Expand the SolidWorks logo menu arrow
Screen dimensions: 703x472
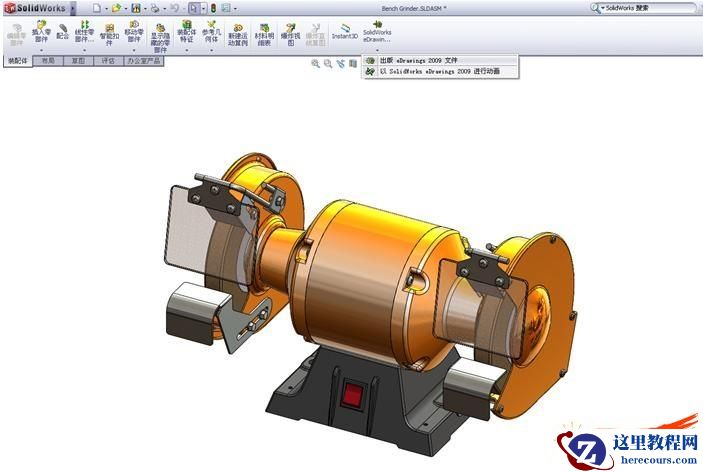[73, 8]
